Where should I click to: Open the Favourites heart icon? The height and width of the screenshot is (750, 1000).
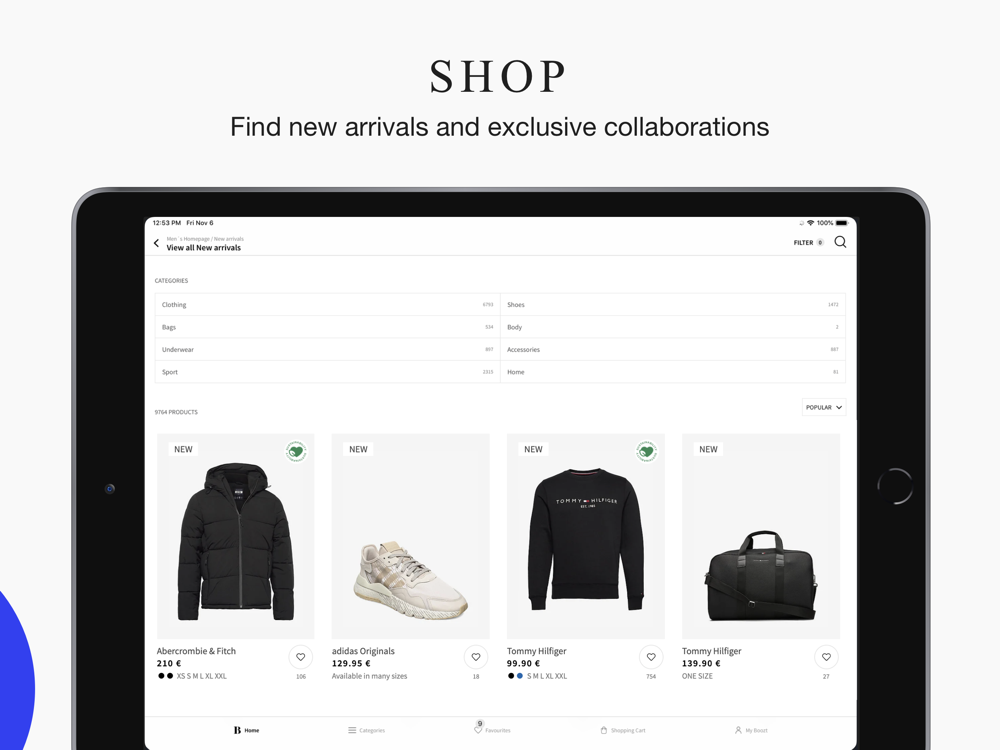coord(478,730)
